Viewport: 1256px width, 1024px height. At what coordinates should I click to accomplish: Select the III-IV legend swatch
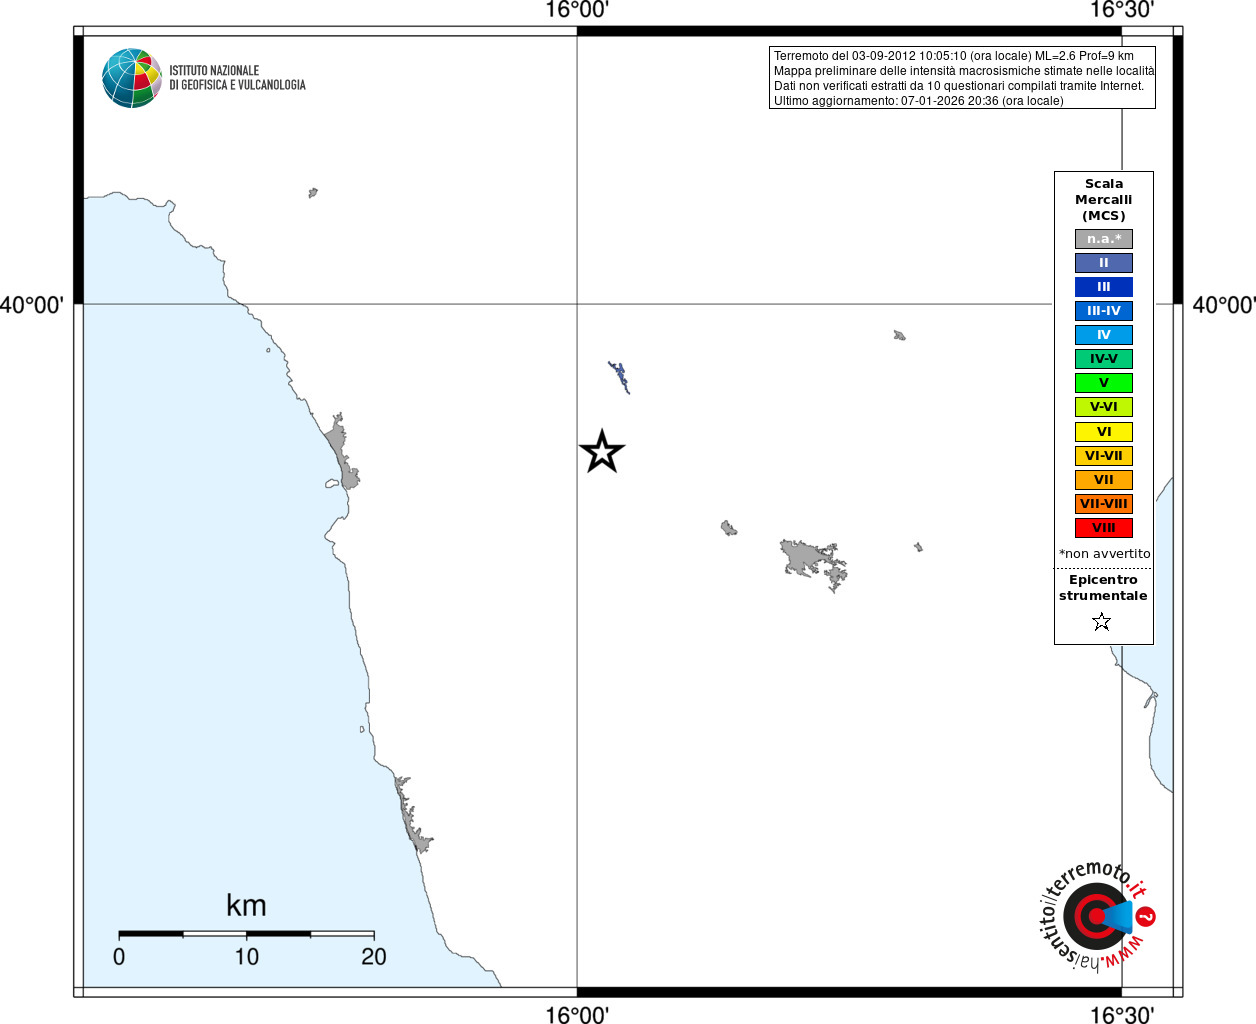1104,311
